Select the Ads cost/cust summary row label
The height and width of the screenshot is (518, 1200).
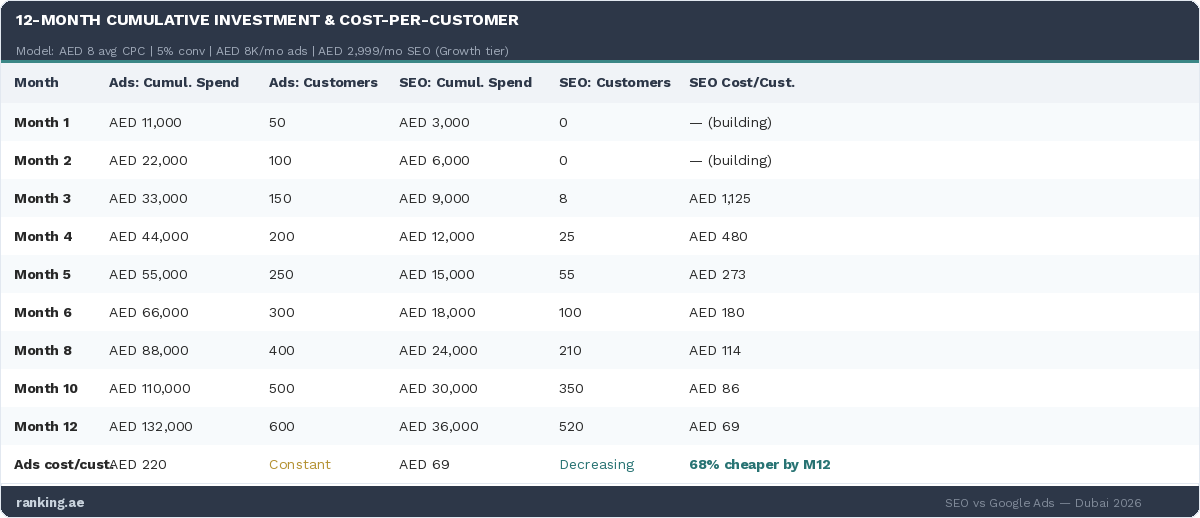[x=60, y=465]
